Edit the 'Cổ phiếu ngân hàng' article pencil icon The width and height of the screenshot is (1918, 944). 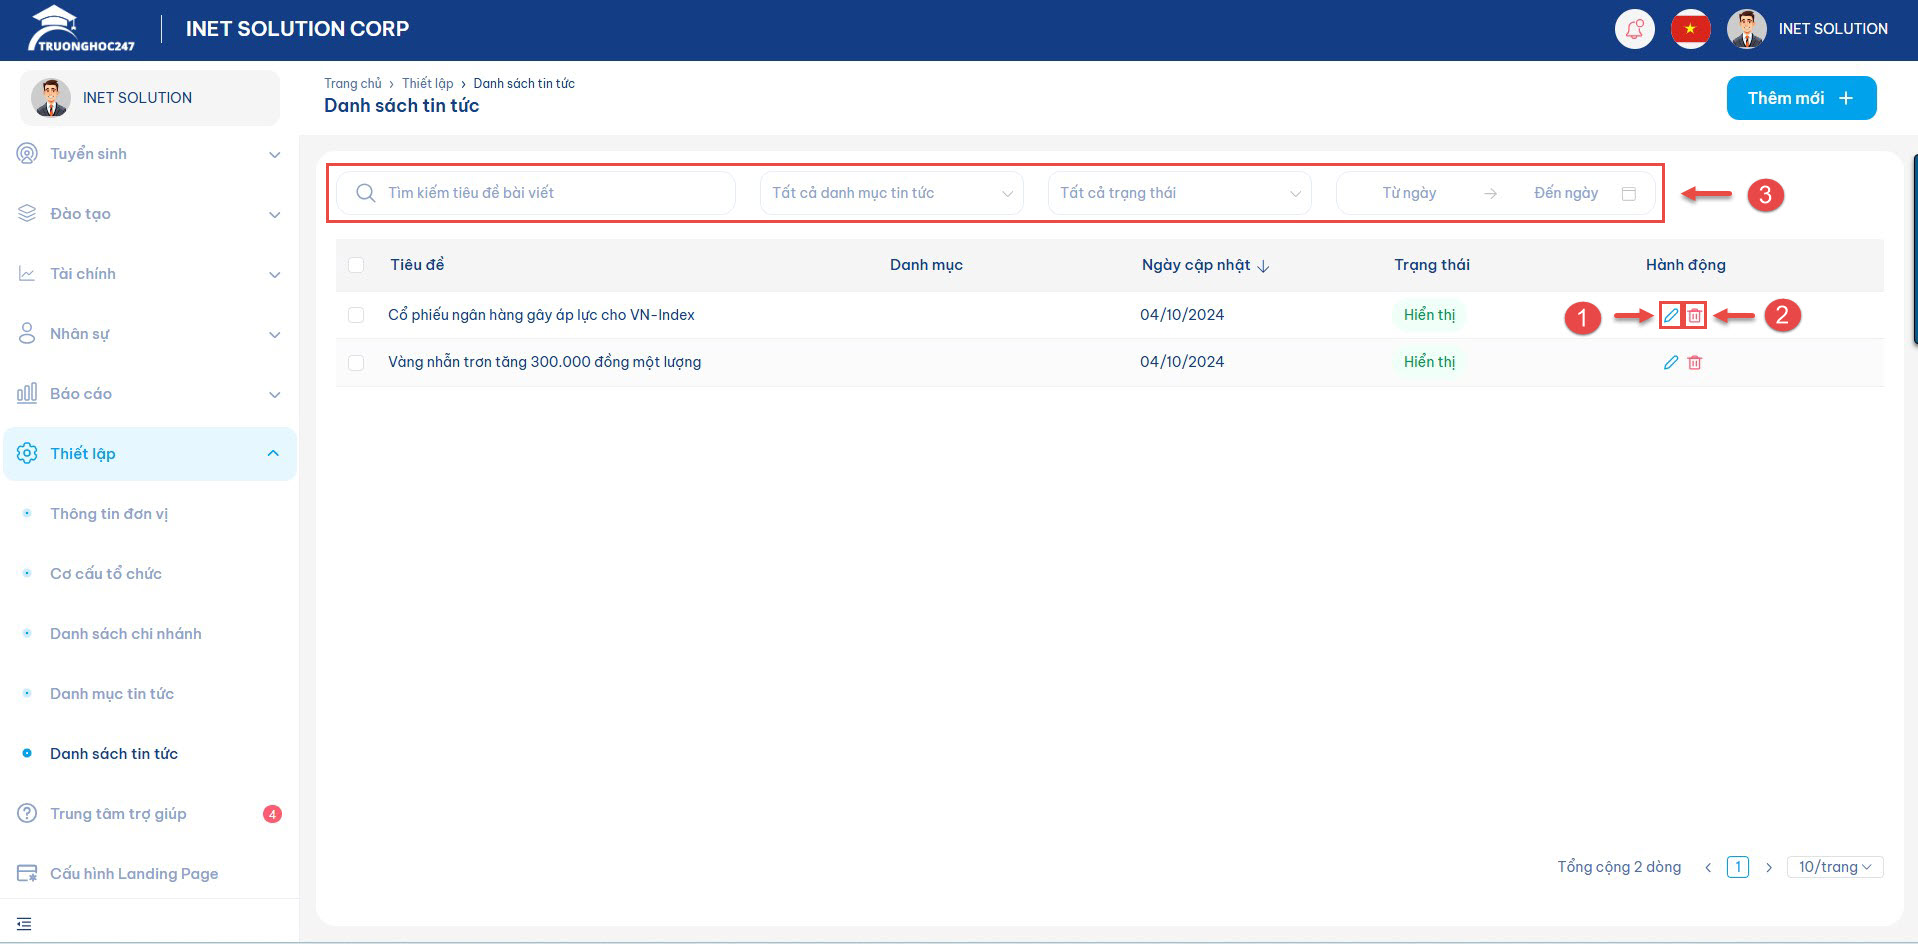[1670, 316]
